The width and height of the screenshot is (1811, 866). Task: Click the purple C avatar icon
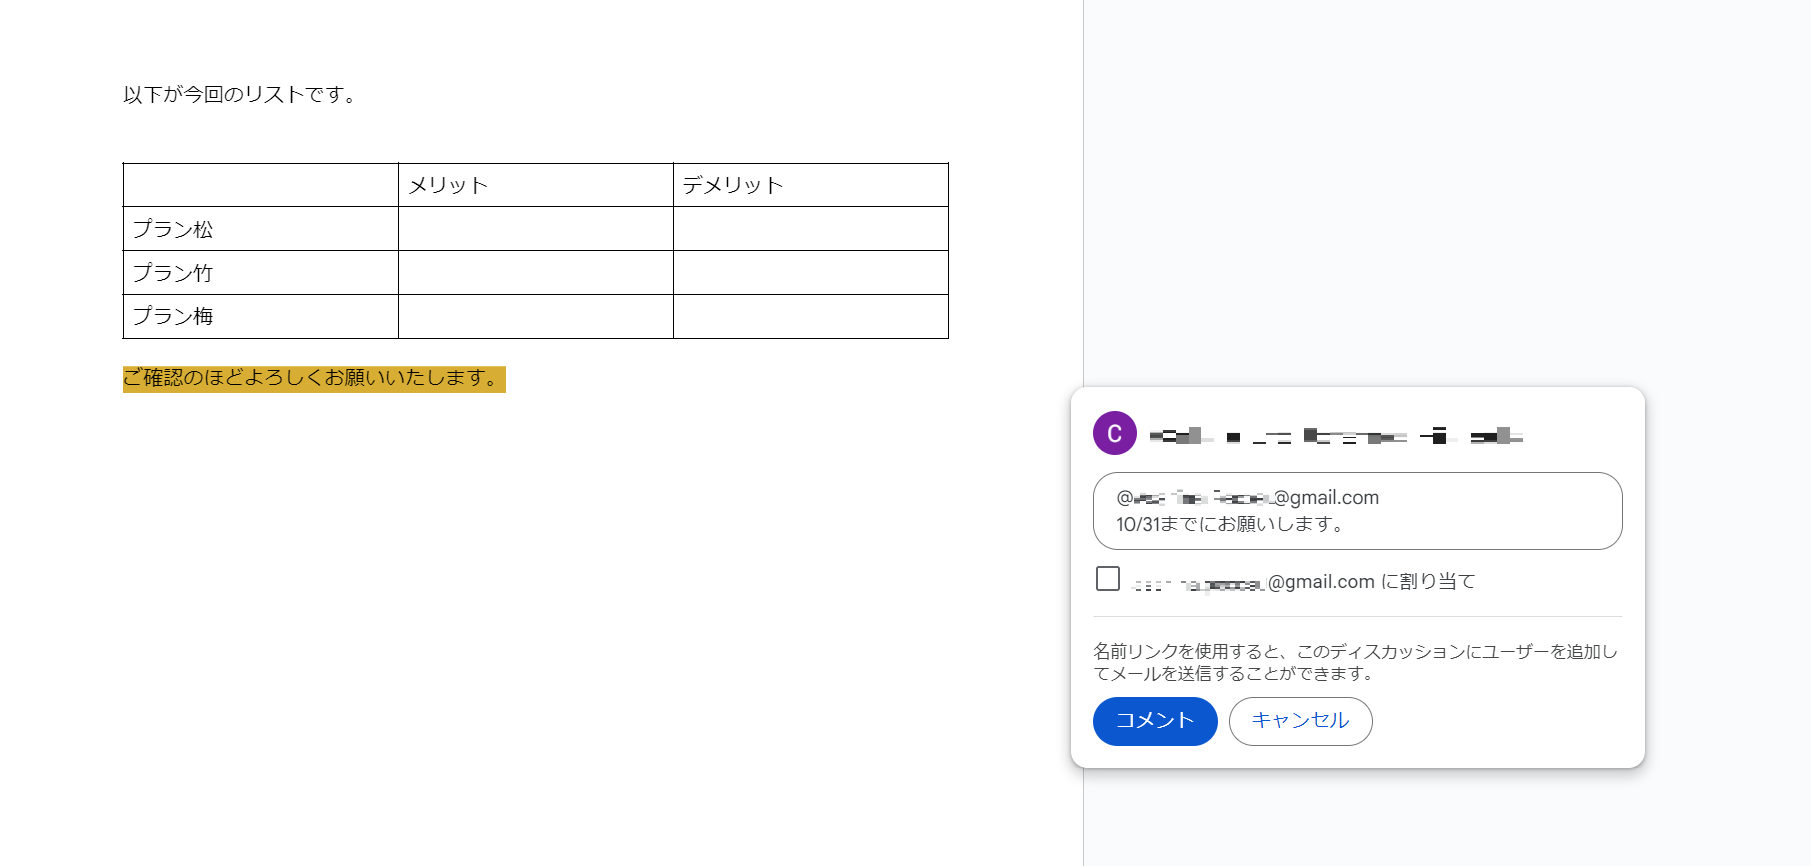(x=1114, y=433)
